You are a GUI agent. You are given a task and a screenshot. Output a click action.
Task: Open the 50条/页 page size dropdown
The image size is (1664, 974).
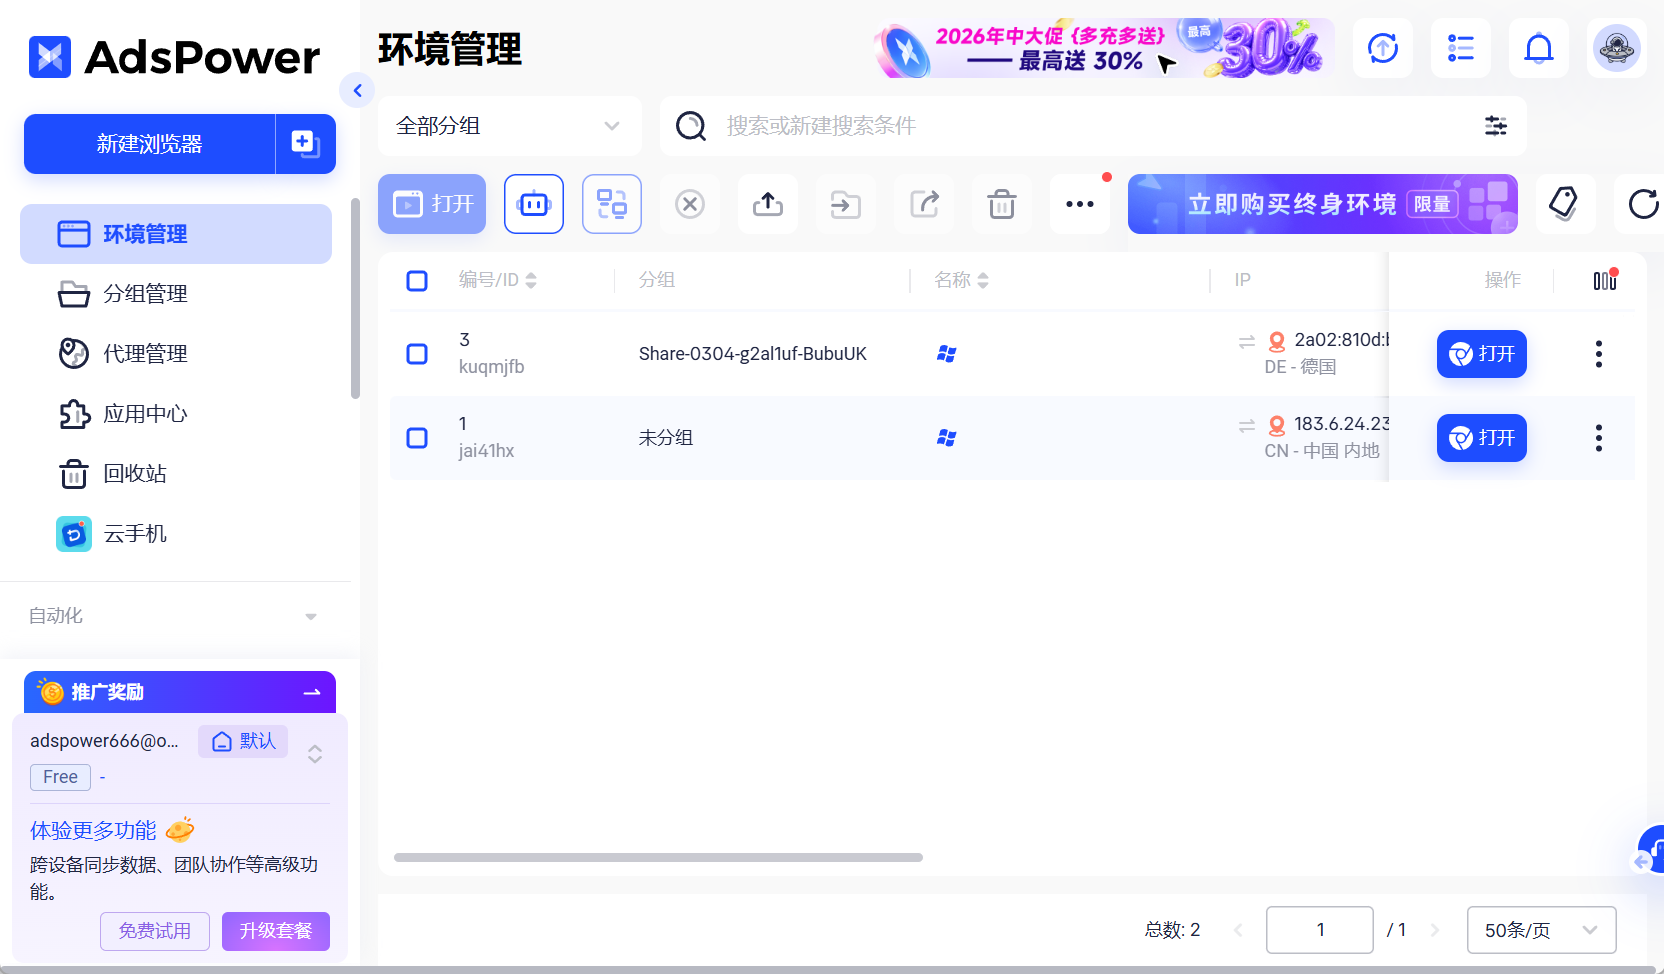click(x=1542, y=930)
